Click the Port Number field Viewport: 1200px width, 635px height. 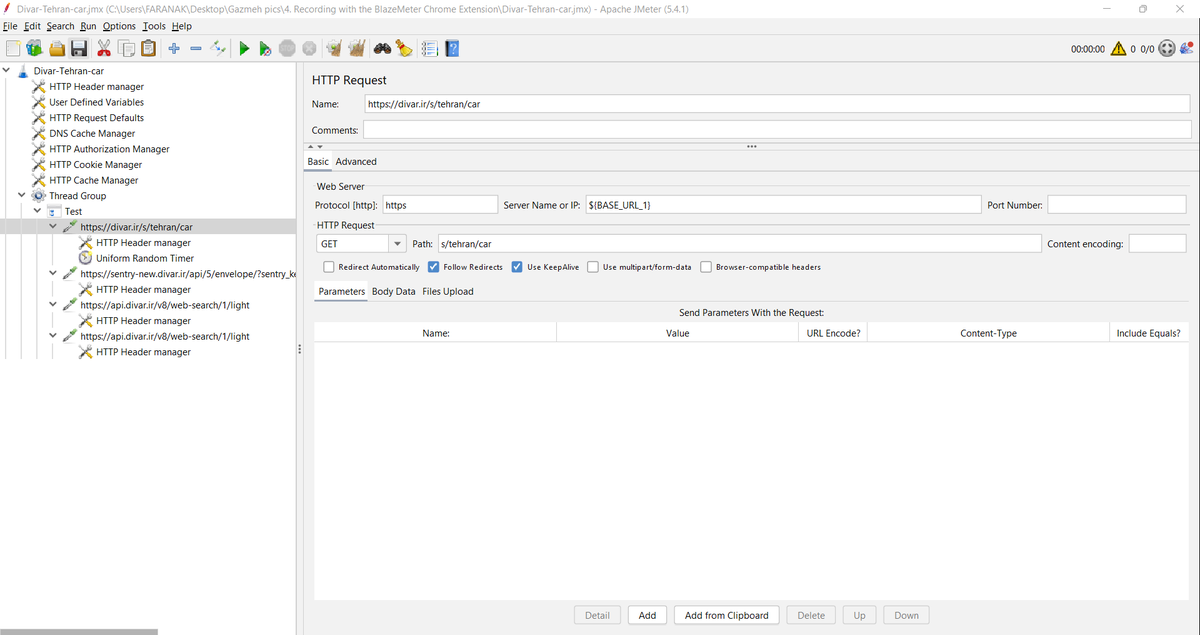1117,204
